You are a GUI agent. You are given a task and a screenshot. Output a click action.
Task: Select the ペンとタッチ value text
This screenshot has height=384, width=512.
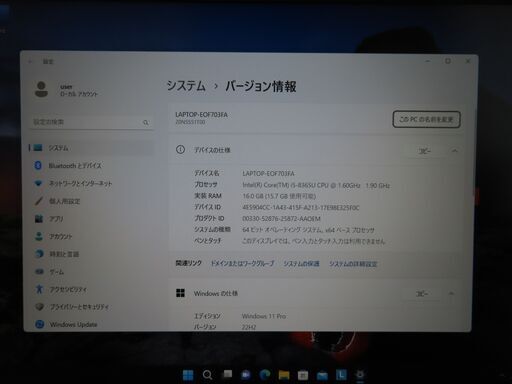(x=314, y=241)
